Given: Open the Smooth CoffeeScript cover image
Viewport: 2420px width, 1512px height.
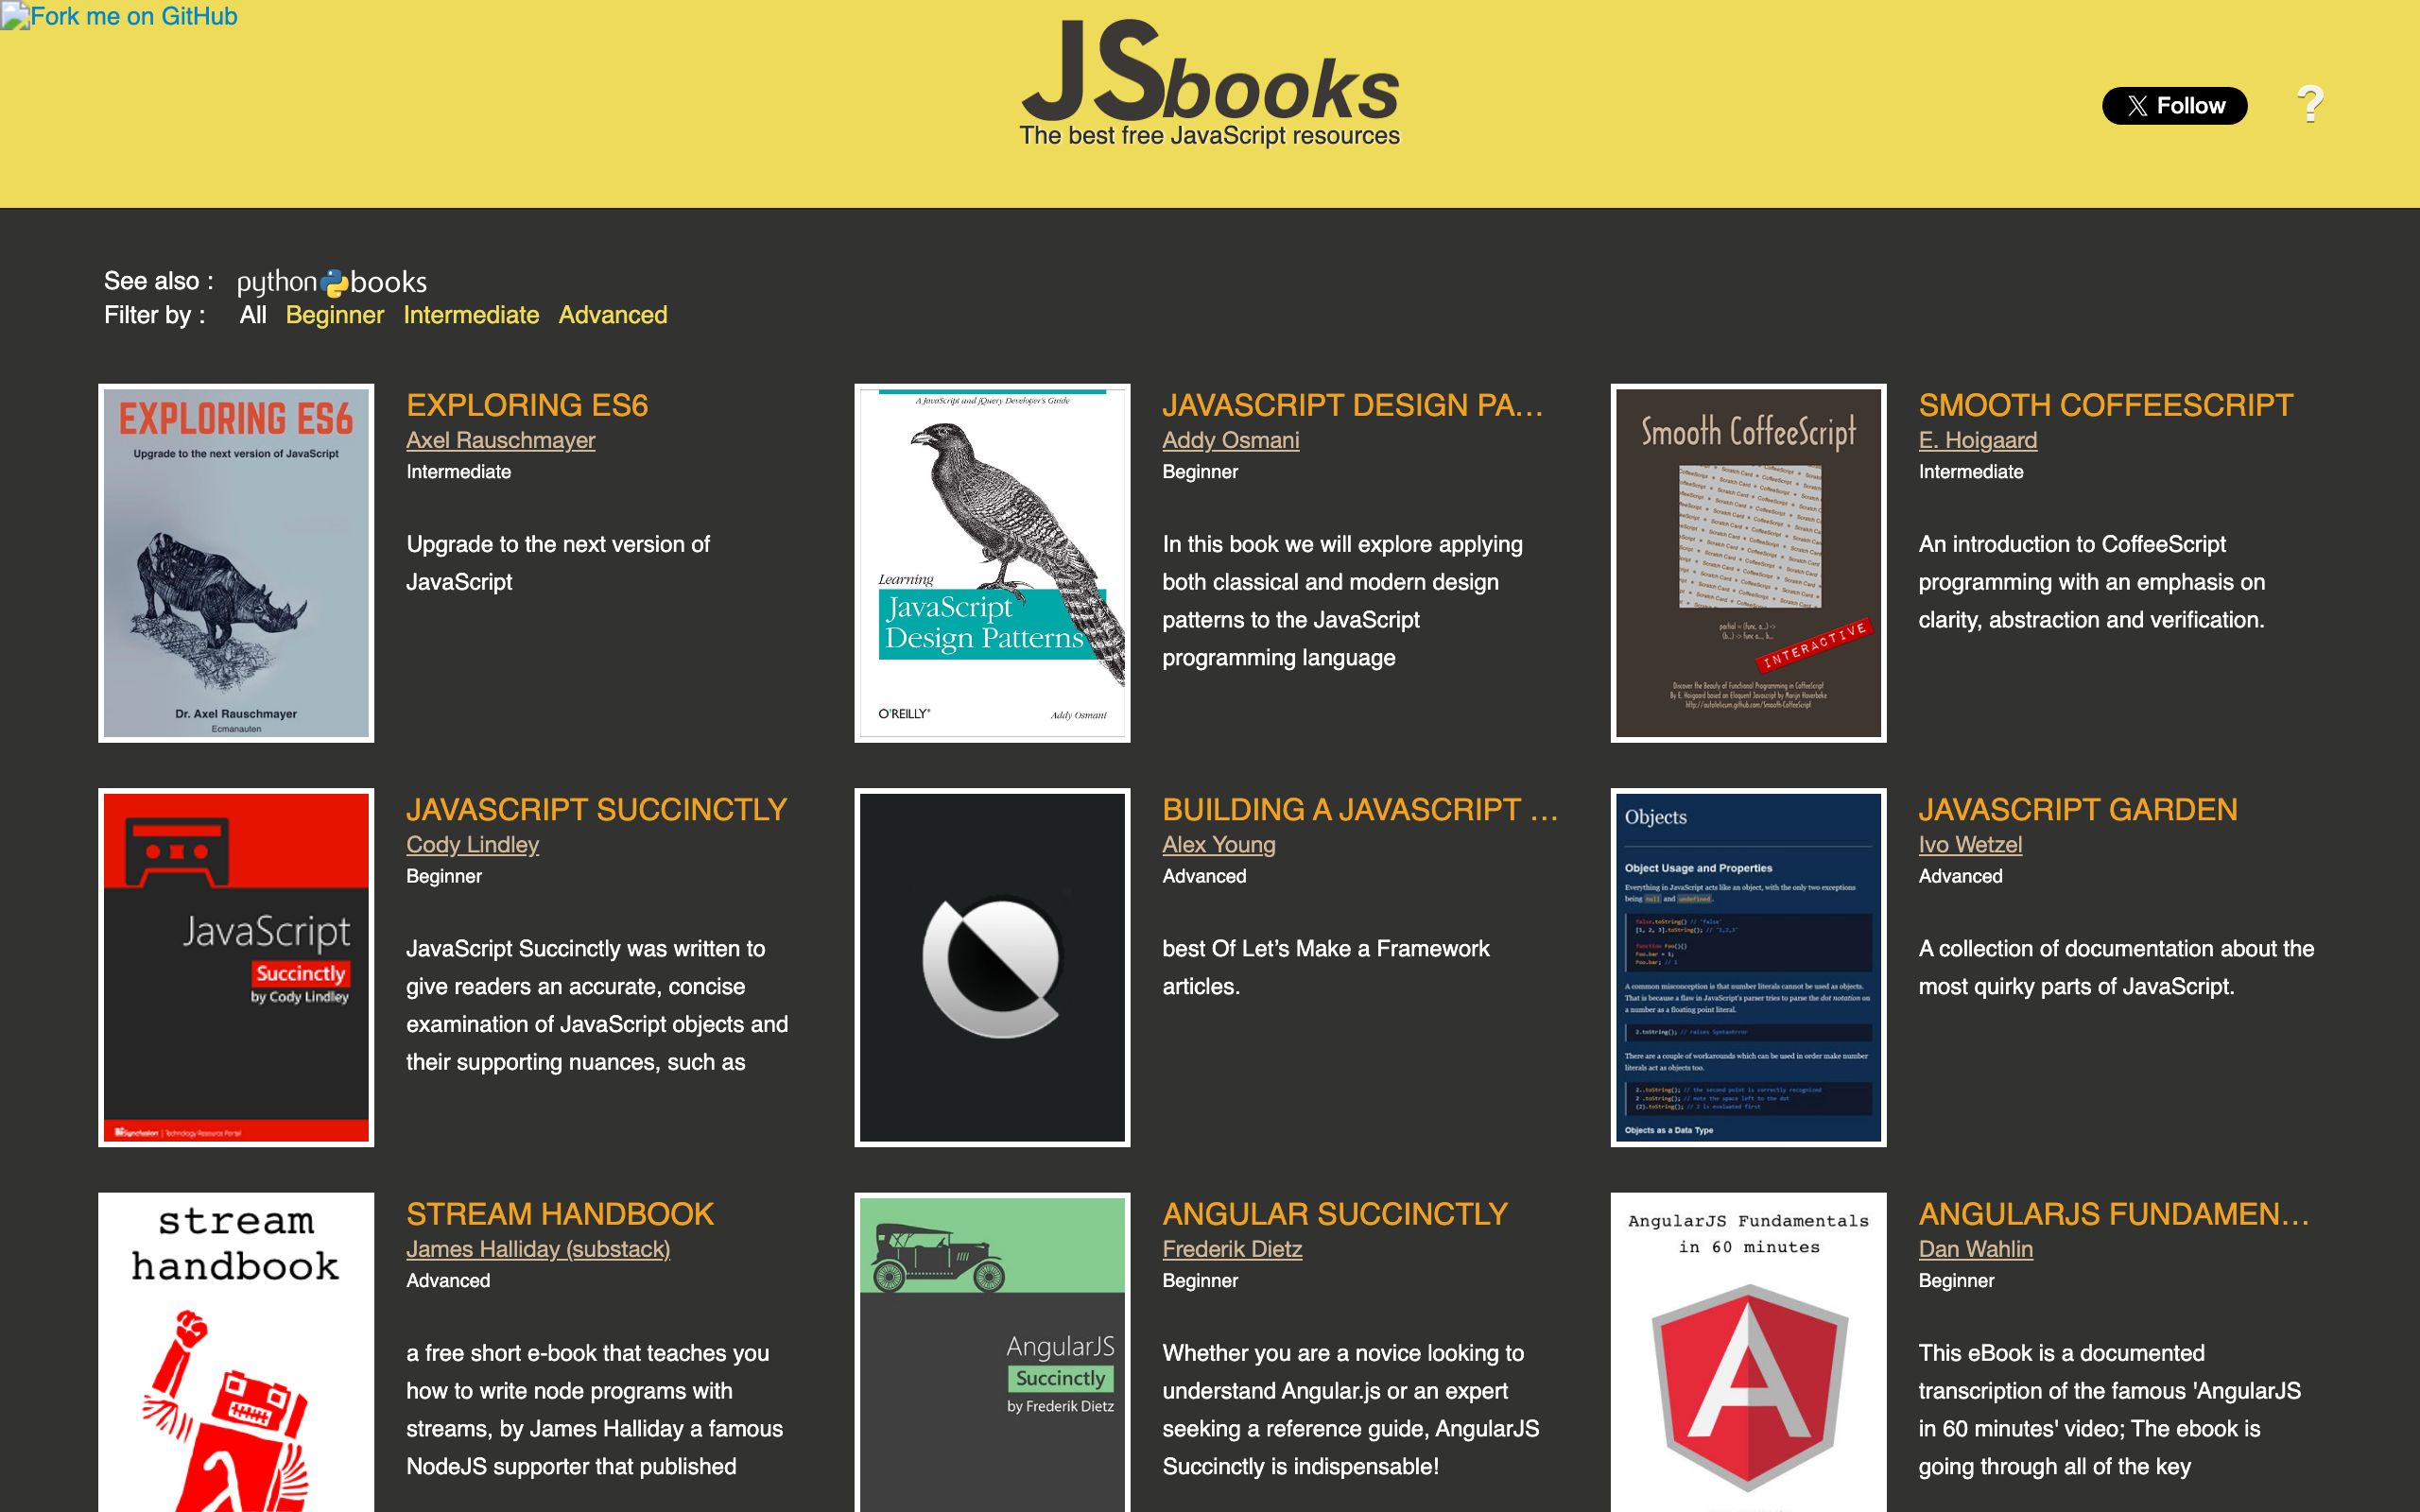Looking at the screenshot, I should click(x=1748, y=563).
